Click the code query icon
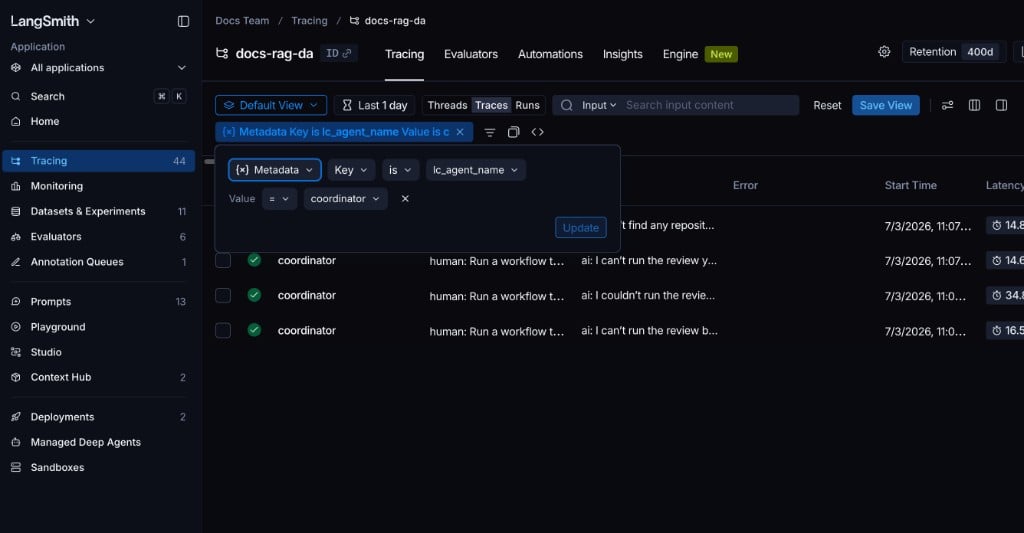Viewport: 1024px width, 533px height. pos(537,133)
